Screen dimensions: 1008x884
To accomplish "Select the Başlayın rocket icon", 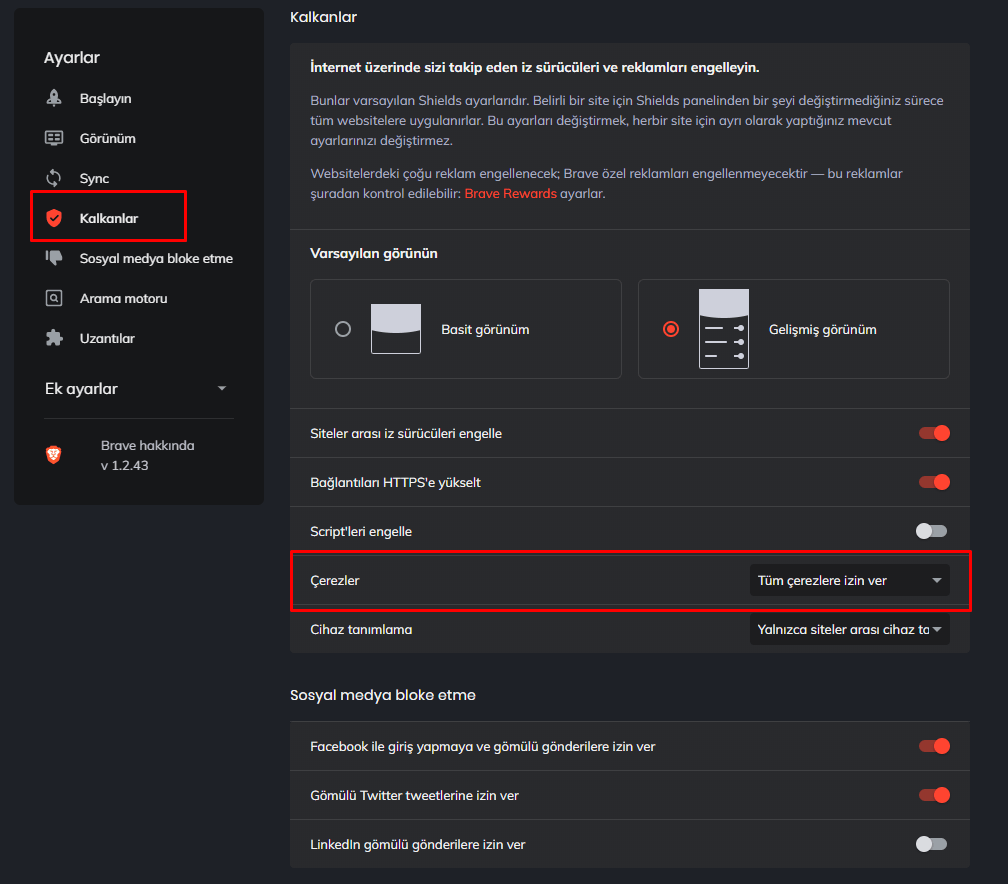I will point(53,98).
